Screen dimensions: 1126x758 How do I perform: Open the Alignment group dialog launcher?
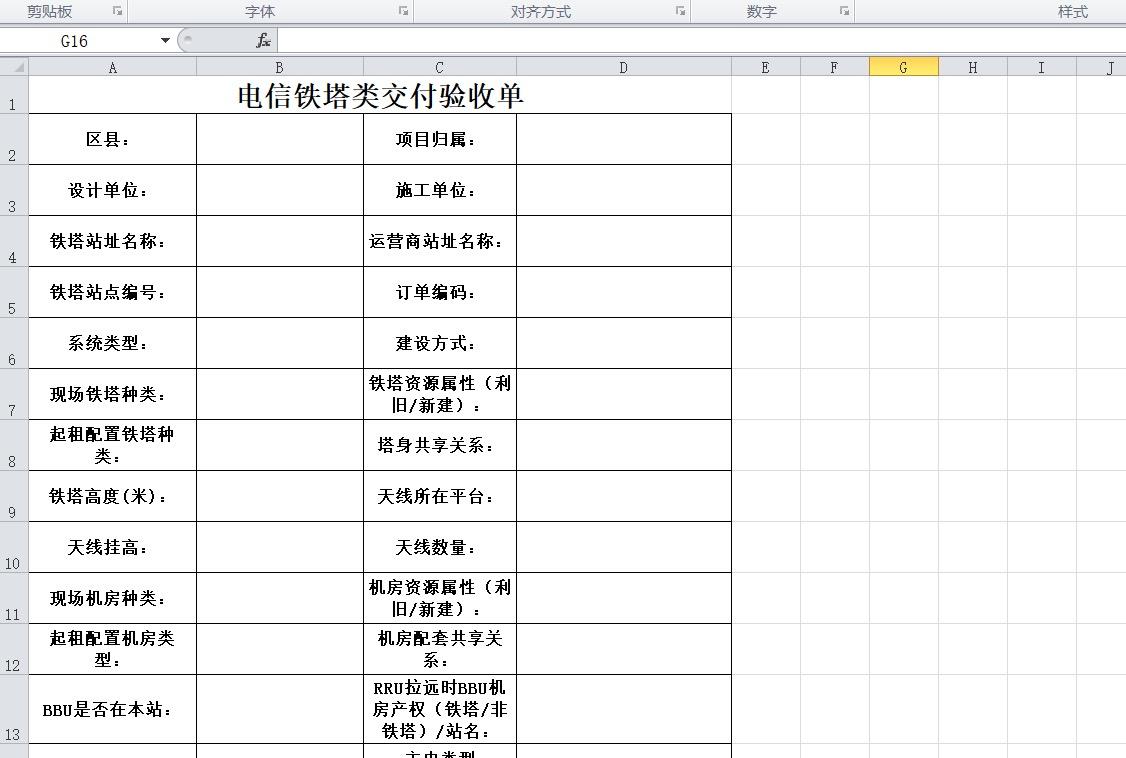coord(680,11)
